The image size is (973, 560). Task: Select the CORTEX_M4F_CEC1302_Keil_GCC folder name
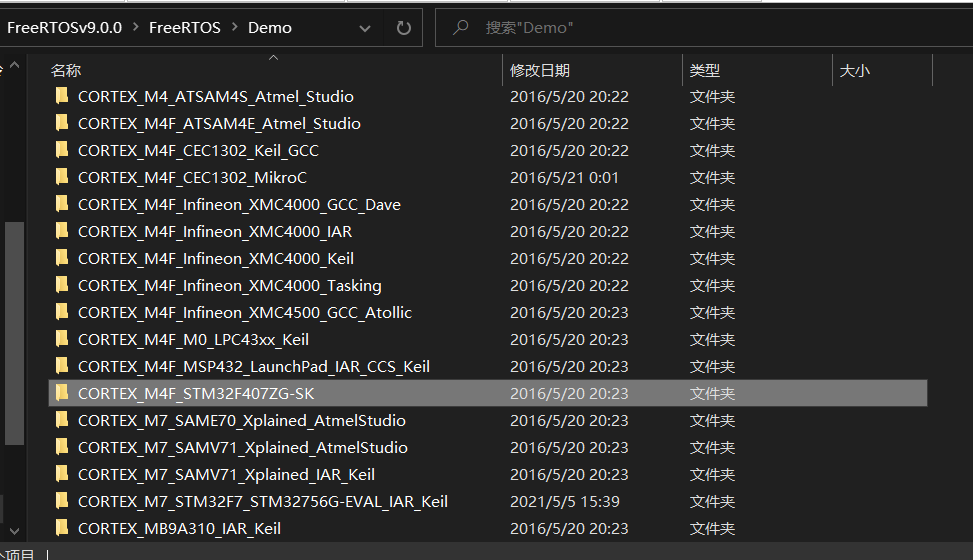point(198,151)
